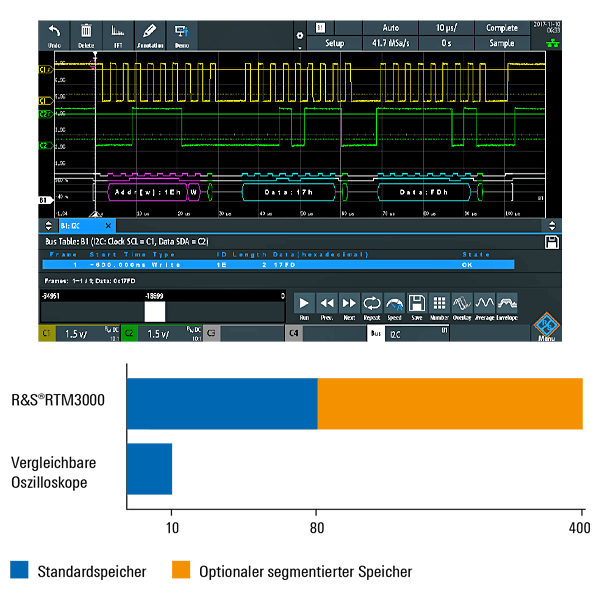Go to the next segment with Next
The image size is (600, 600).
point(349,307)
